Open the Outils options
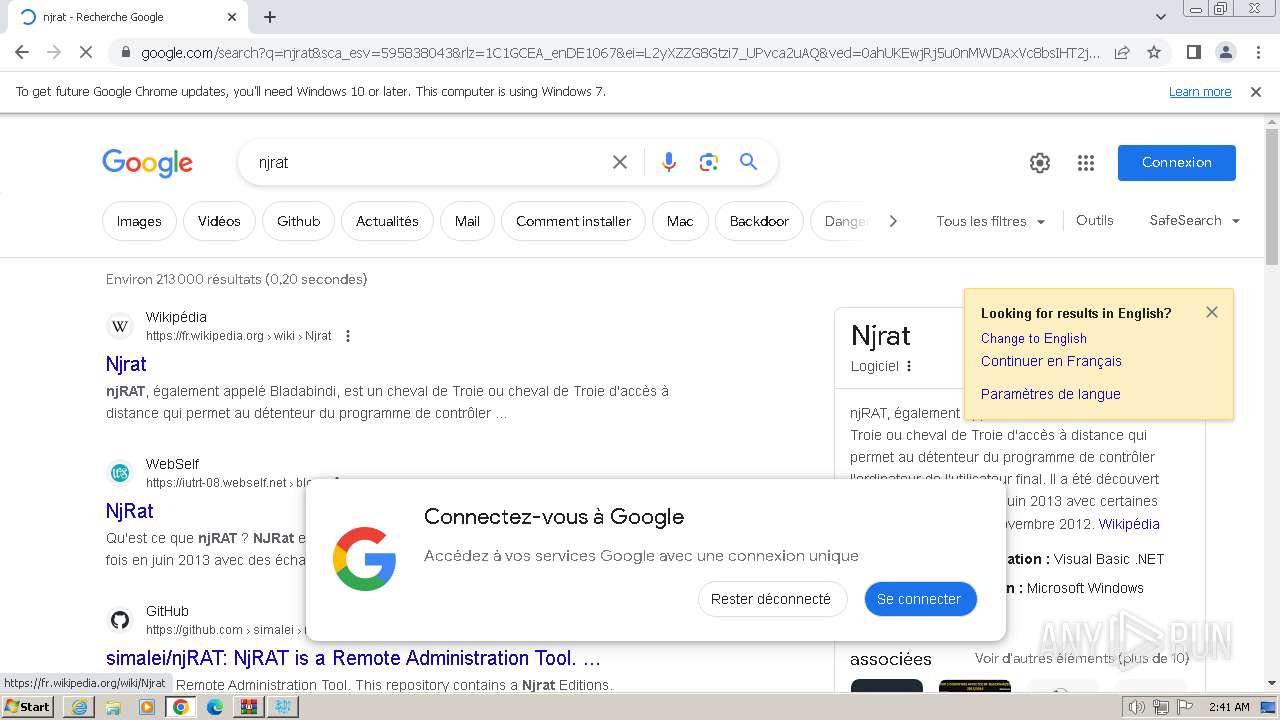Image resolution: width=1280 pixels, height=720 pixels. tap(1094, 220)
